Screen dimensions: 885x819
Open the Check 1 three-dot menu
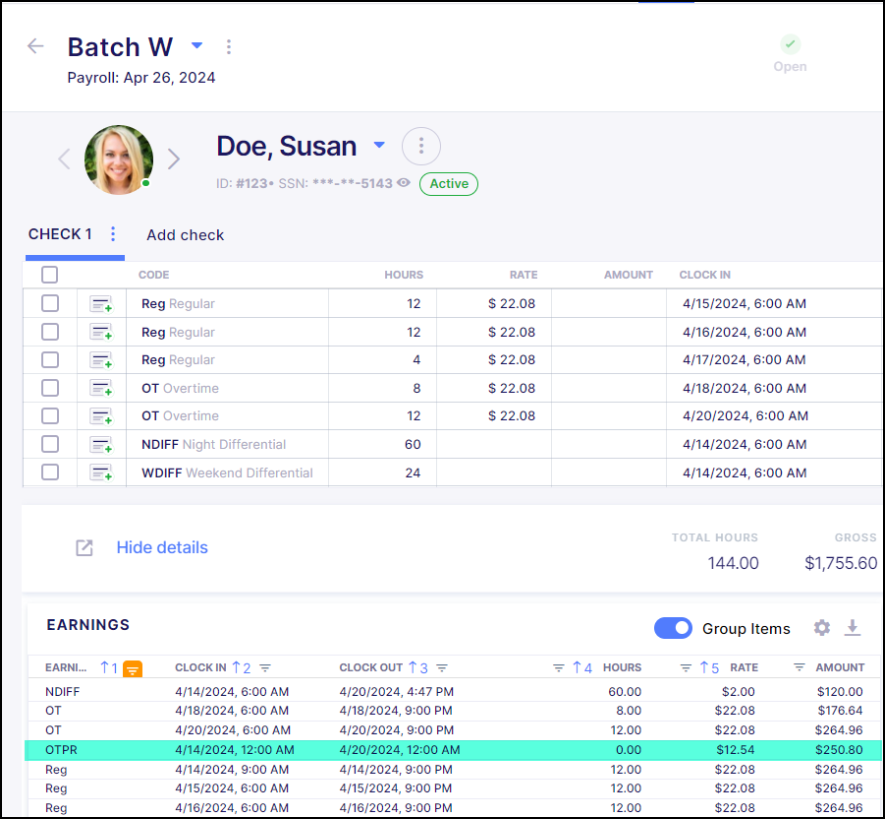tap(113, 234)
